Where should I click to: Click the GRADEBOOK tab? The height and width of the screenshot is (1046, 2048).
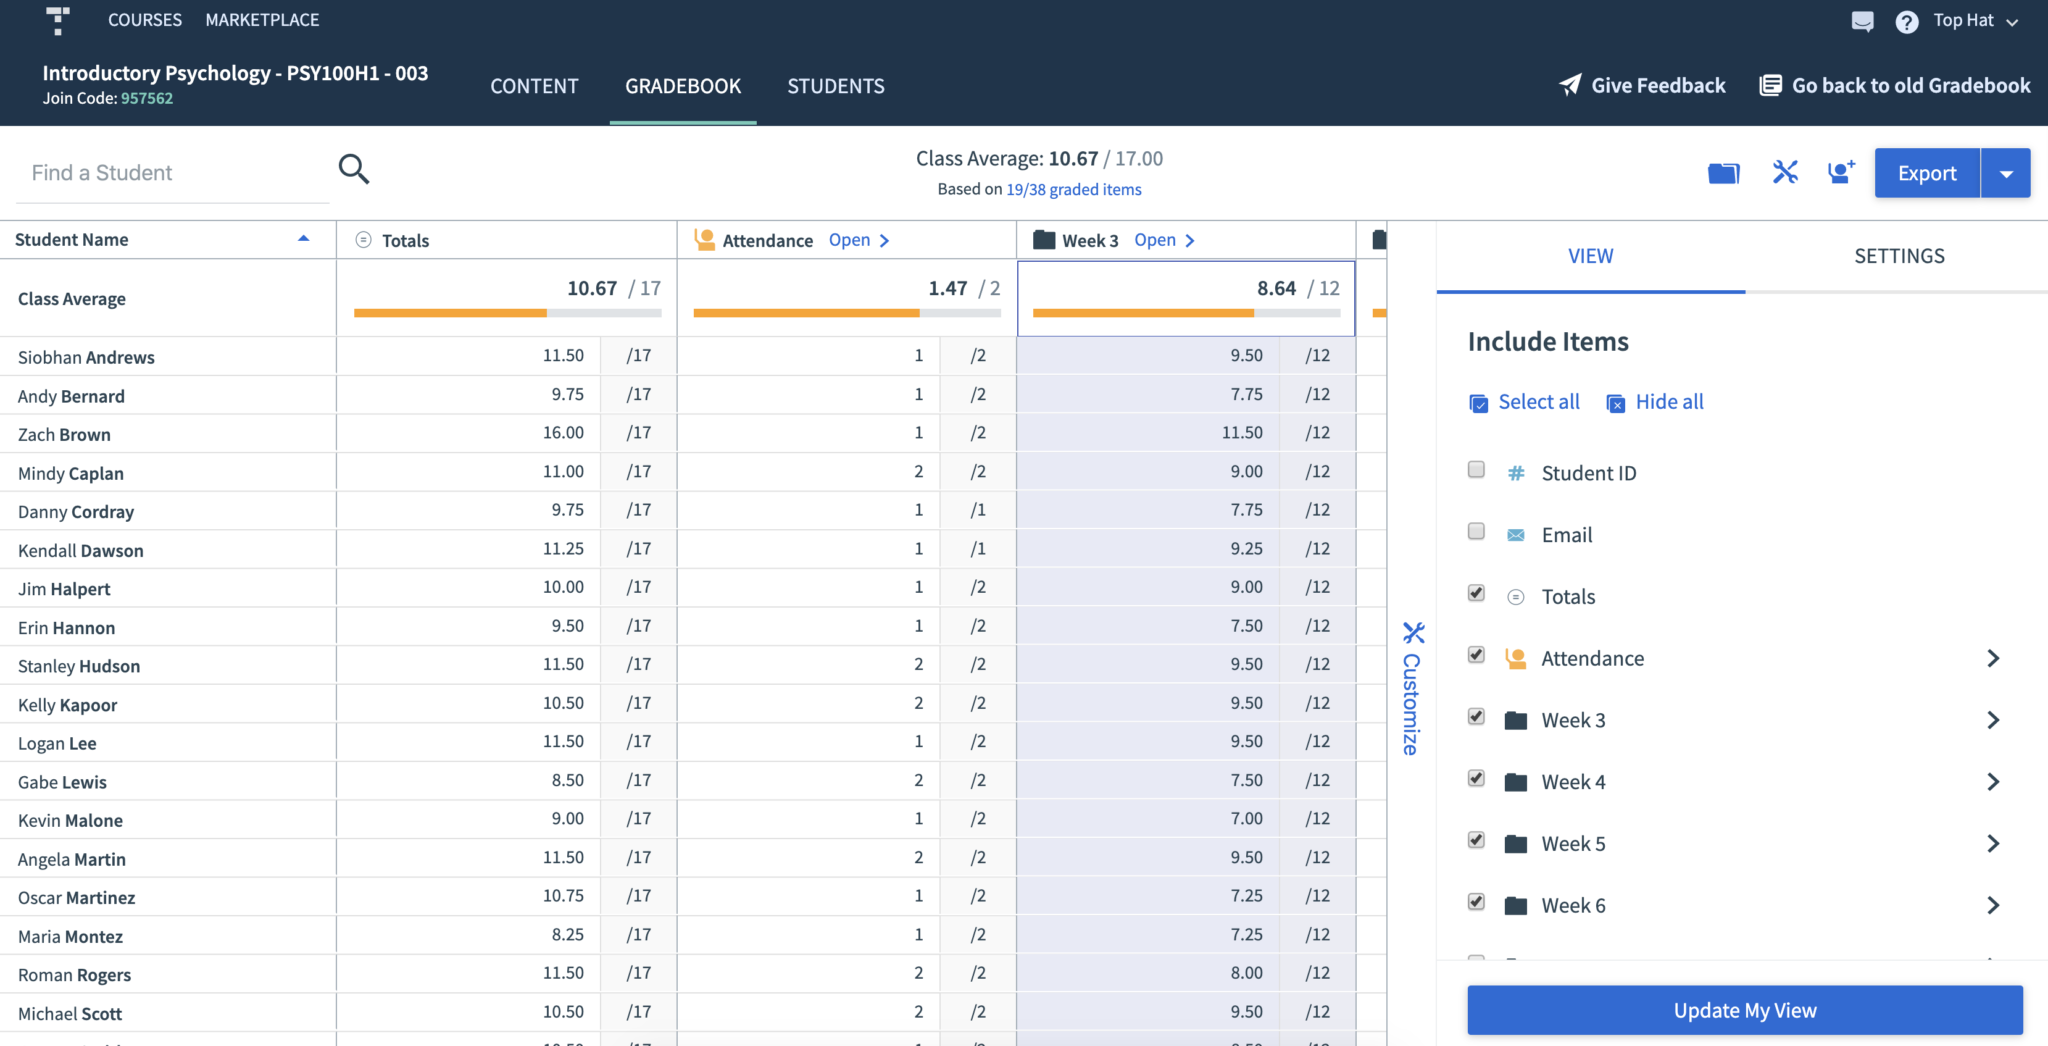(x=683, y=86)
